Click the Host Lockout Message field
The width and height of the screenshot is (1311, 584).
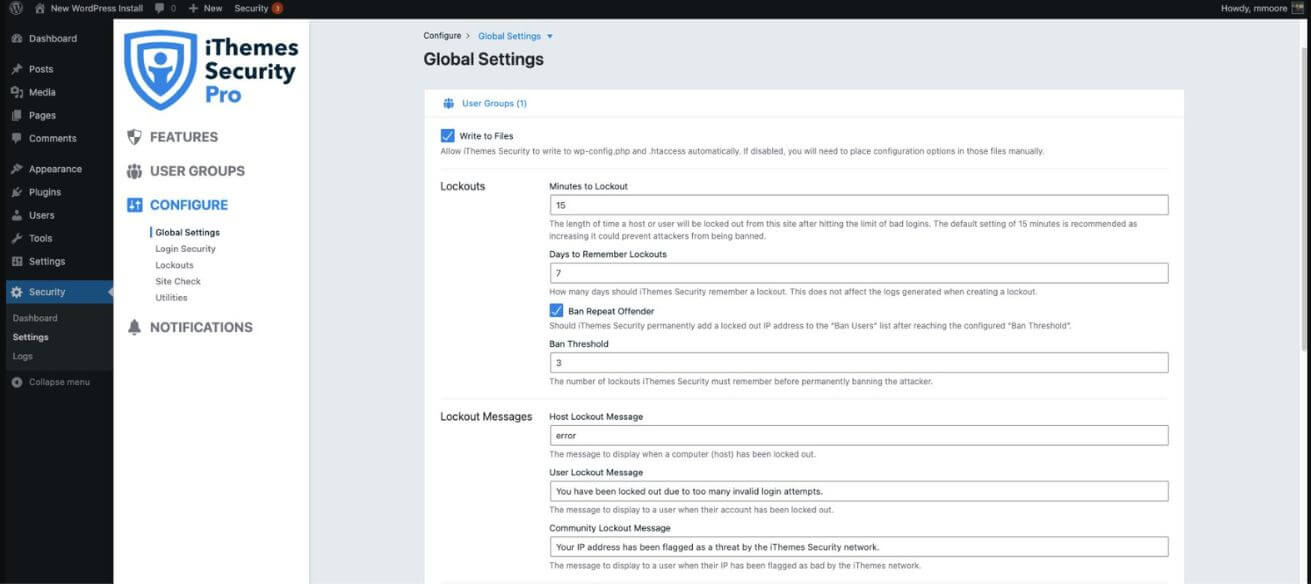pos(859,435)
